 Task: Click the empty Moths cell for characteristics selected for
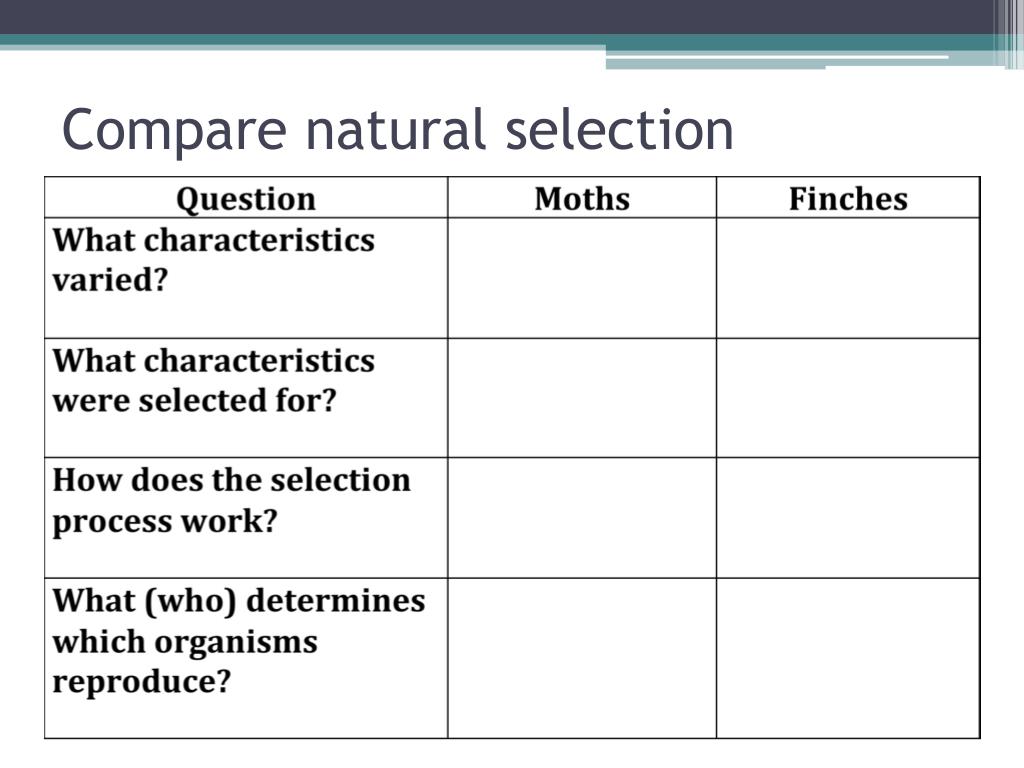pos(582,398)
